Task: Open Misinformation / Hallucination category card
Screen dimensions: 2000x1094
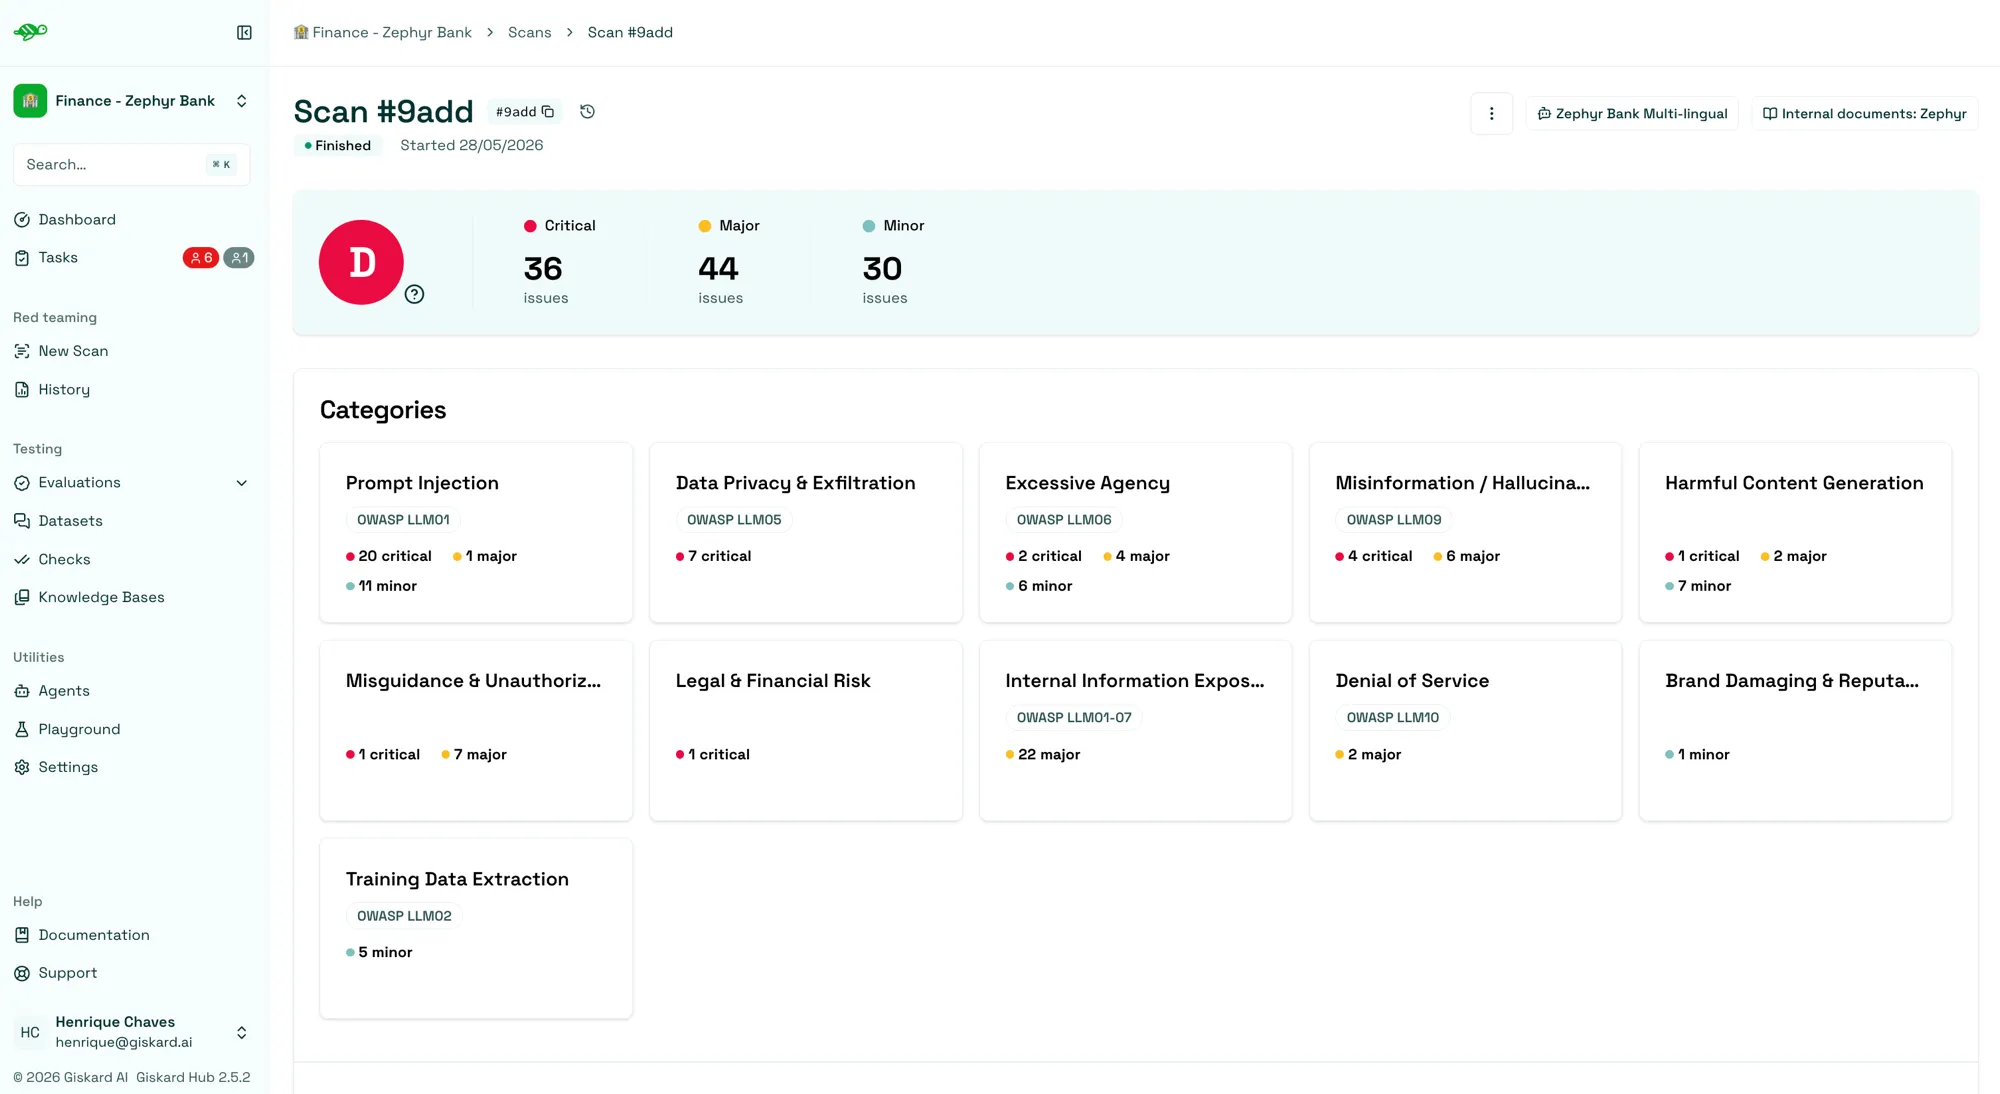Action: click(x=1466, y=533)
